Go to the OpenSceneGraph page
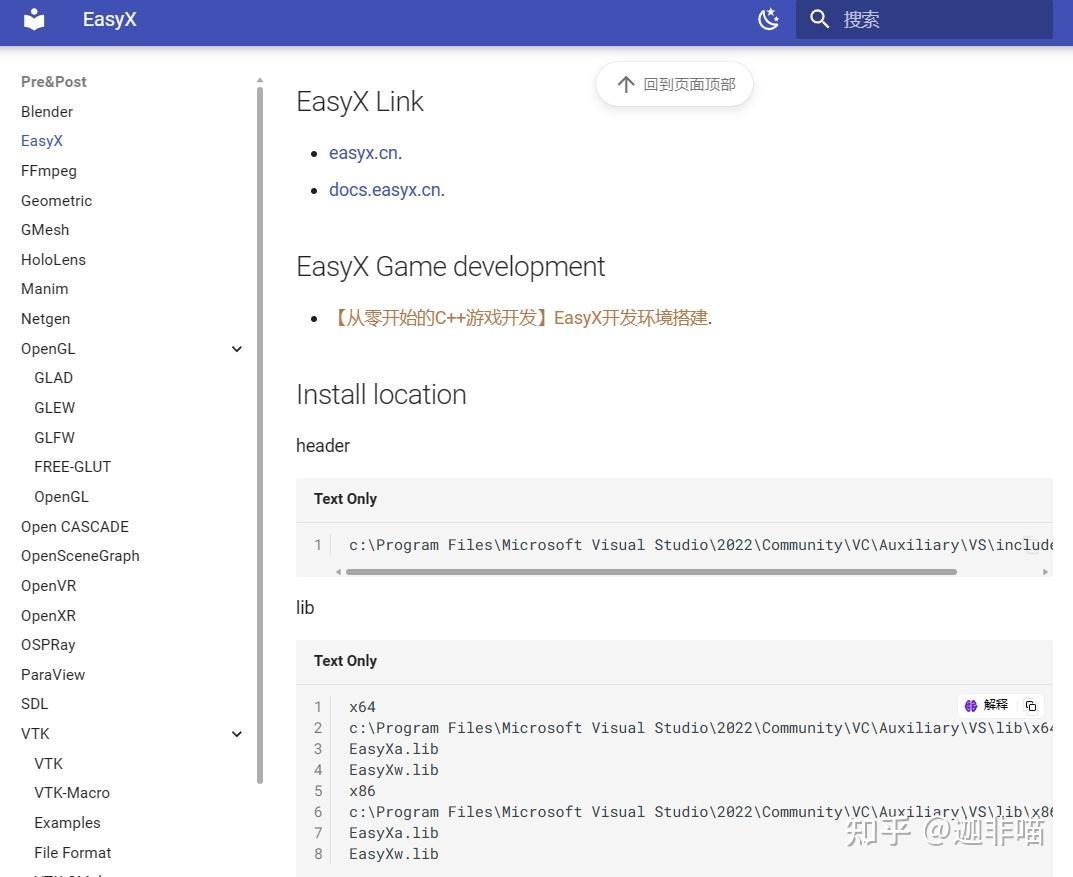The width and height of the screenshot is (1073, 877). (x=80, y=556)
